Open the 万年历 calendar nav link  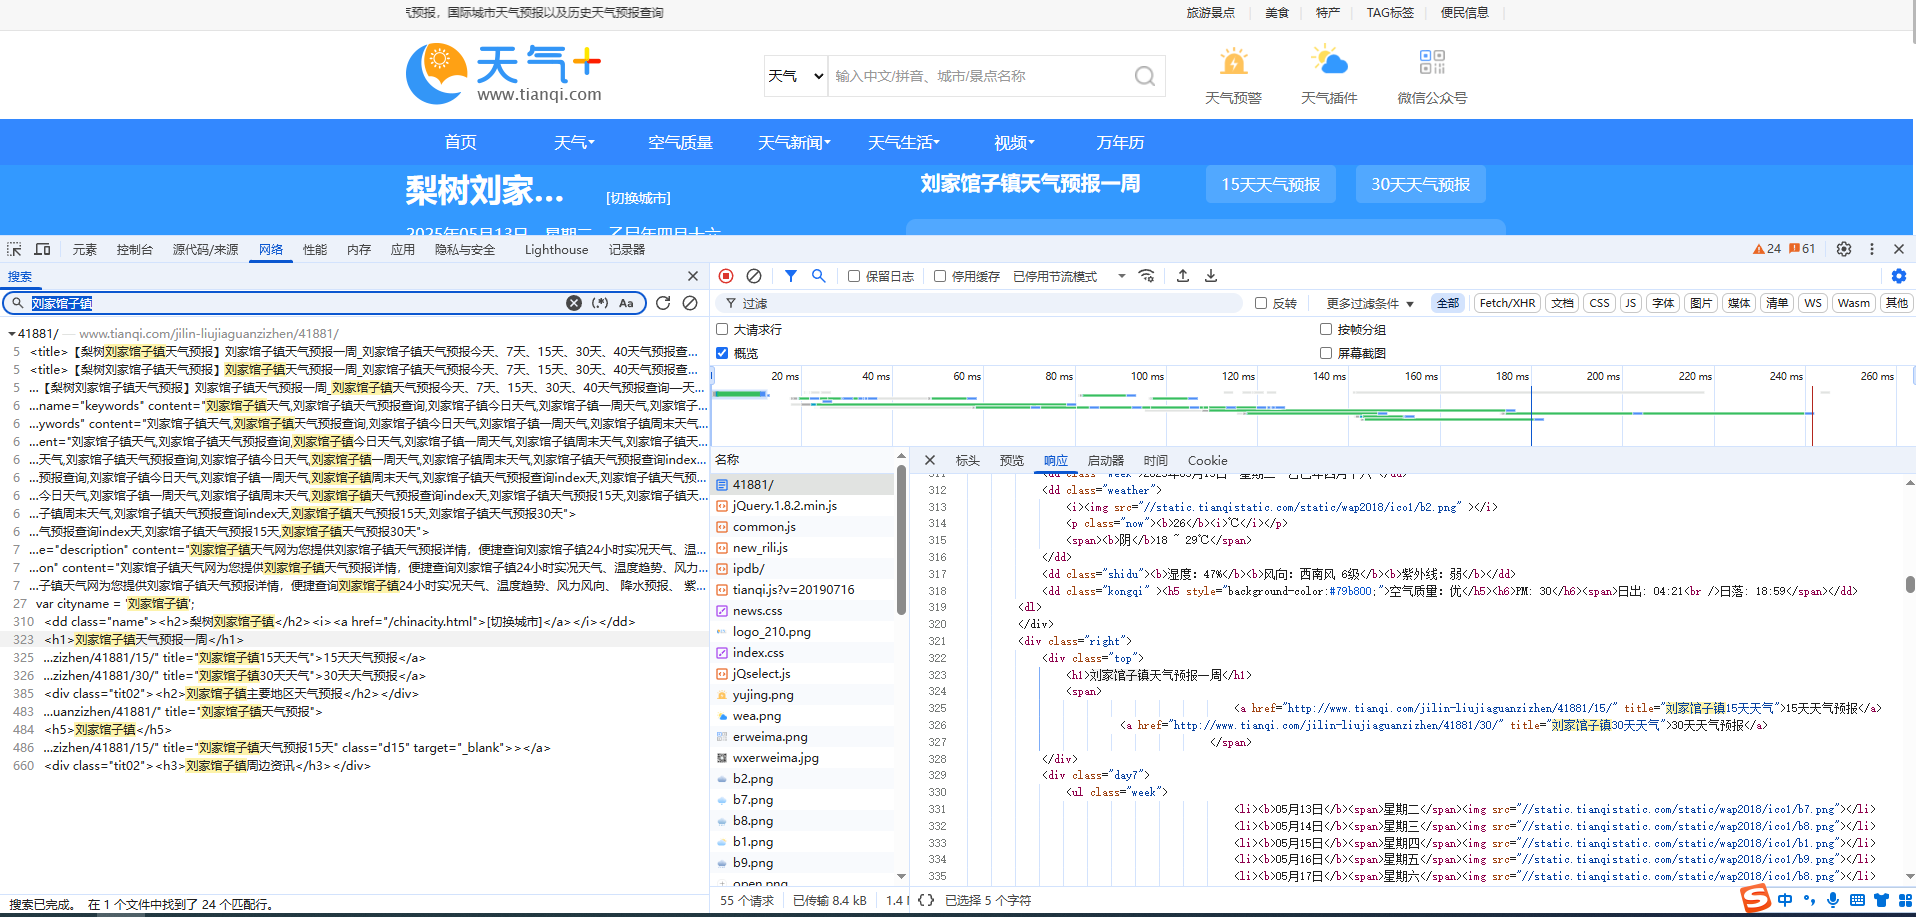[x=1120, y=142]
